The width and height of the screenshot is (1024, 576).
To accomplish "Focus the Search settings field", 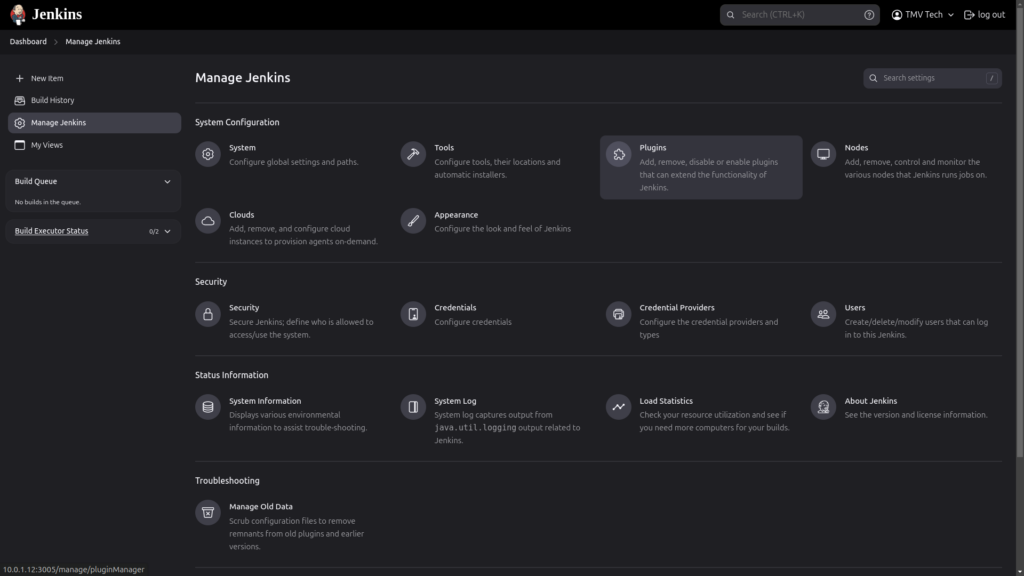I will click(932, 78).
